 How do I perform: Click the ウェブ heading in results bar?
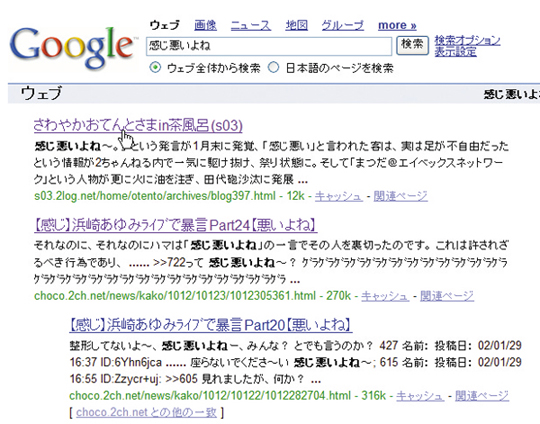(41, 93)
